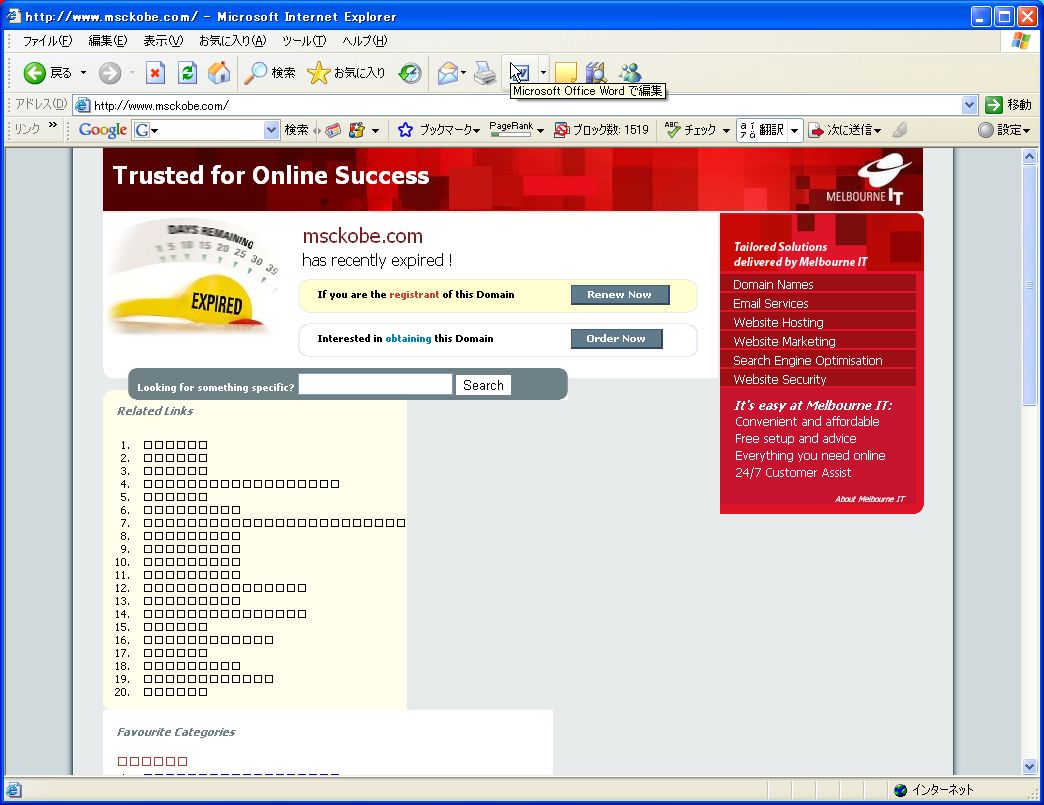Click the colorful figure icon on Google toolbar
1044x805 pixels.
point(358,130)
